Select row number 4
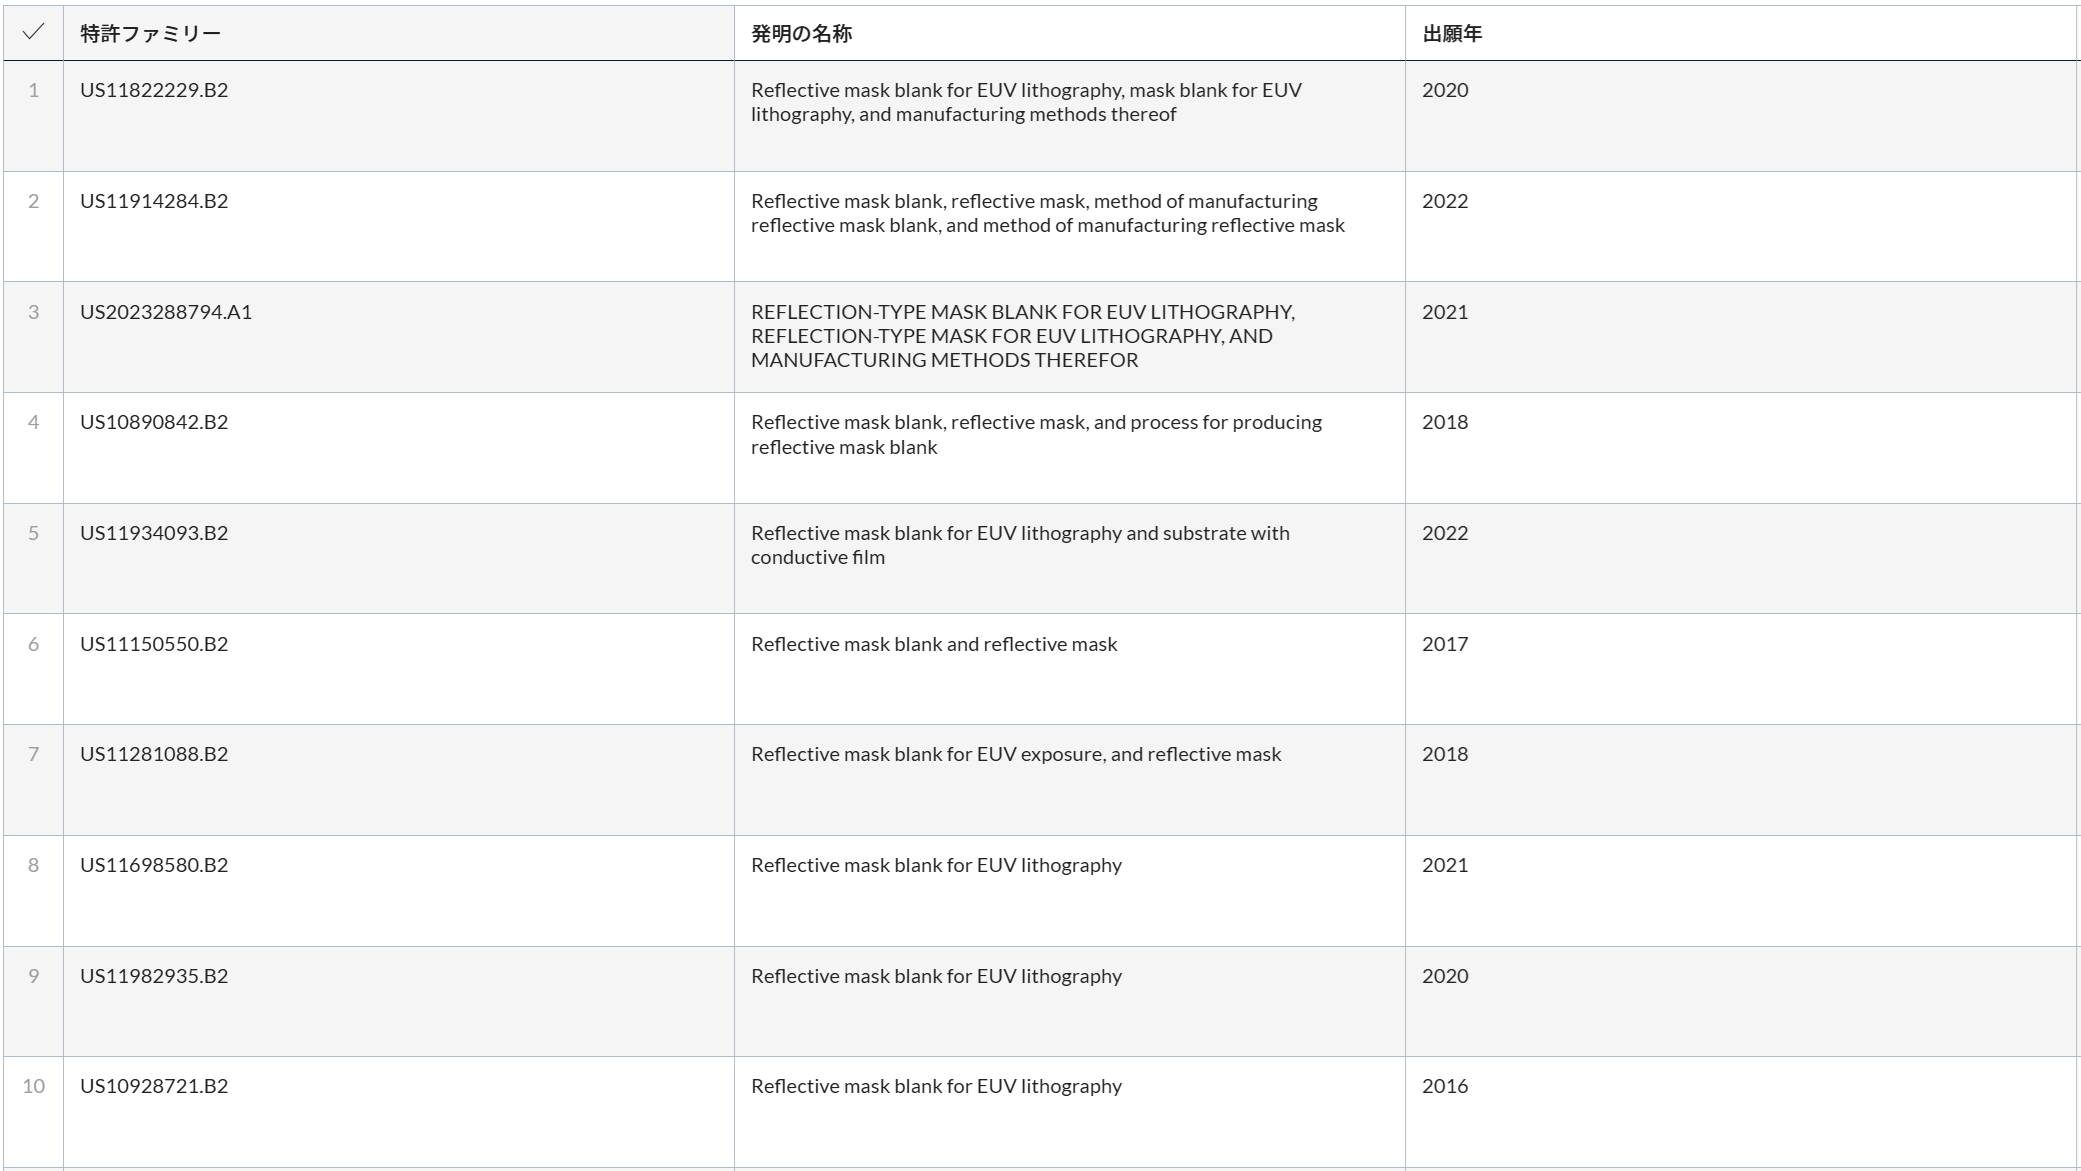2081x1171 pixels. tap(34, 422)
